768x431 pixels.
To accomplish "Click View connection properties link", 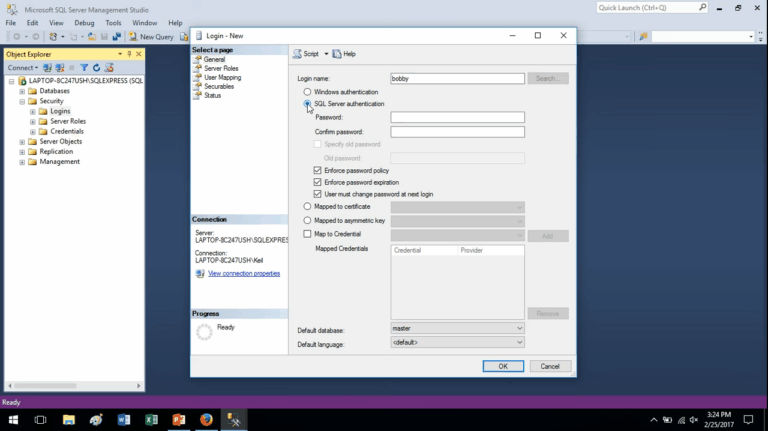I will point(244,273).
